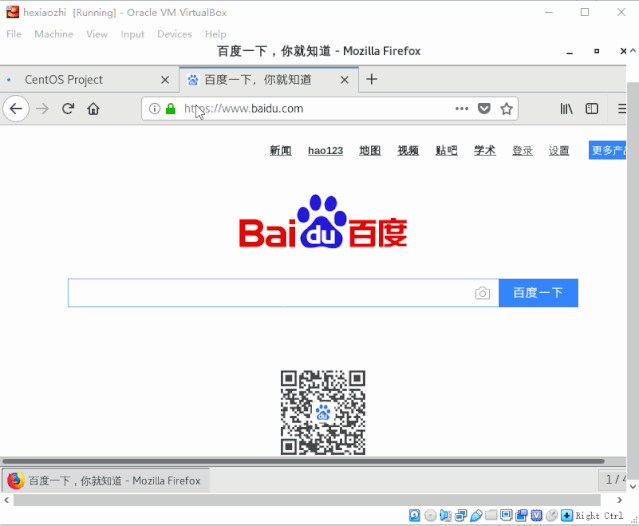The height and width of the screenshot is (526, 639).
Task: Click the 设置 settings link
Action: coord(559,151)
